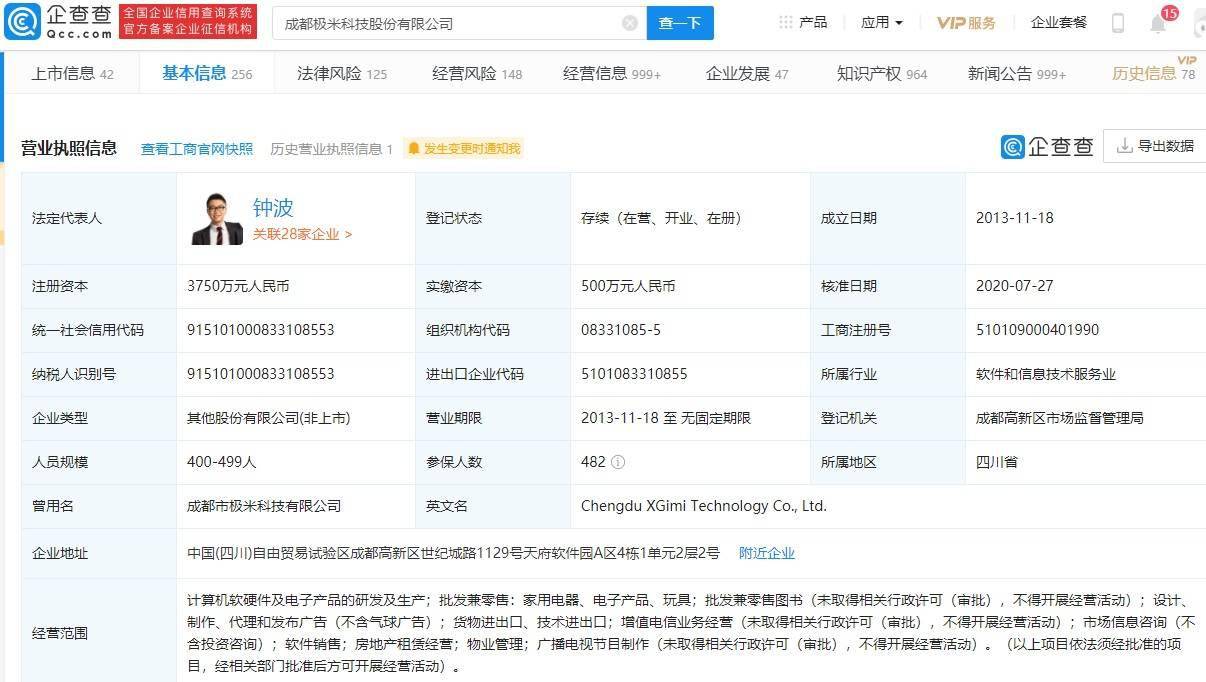
Task: Open 历史营业执照信息 1 link
Action: click(331, 149)
